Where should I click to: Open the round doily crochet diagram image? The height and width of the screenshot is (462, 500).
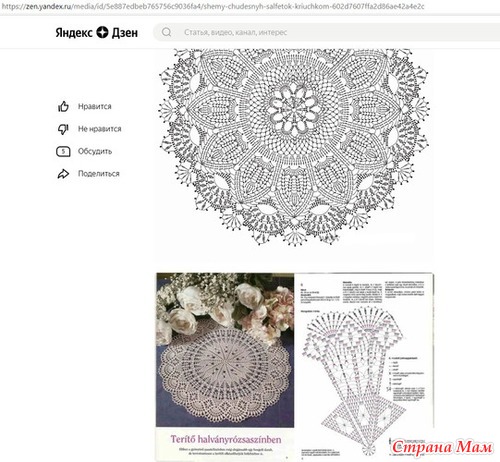click(294, 147)
